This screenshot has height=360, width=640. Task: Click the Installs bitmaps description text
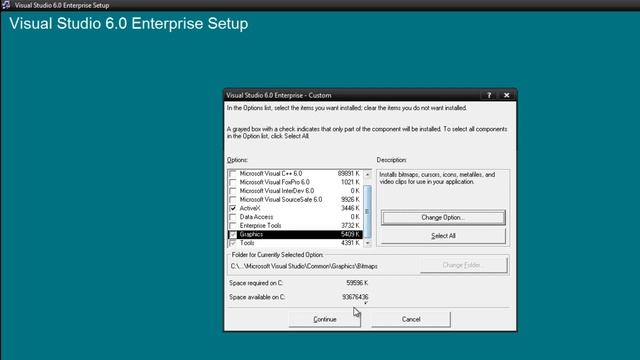coord(437,178)
